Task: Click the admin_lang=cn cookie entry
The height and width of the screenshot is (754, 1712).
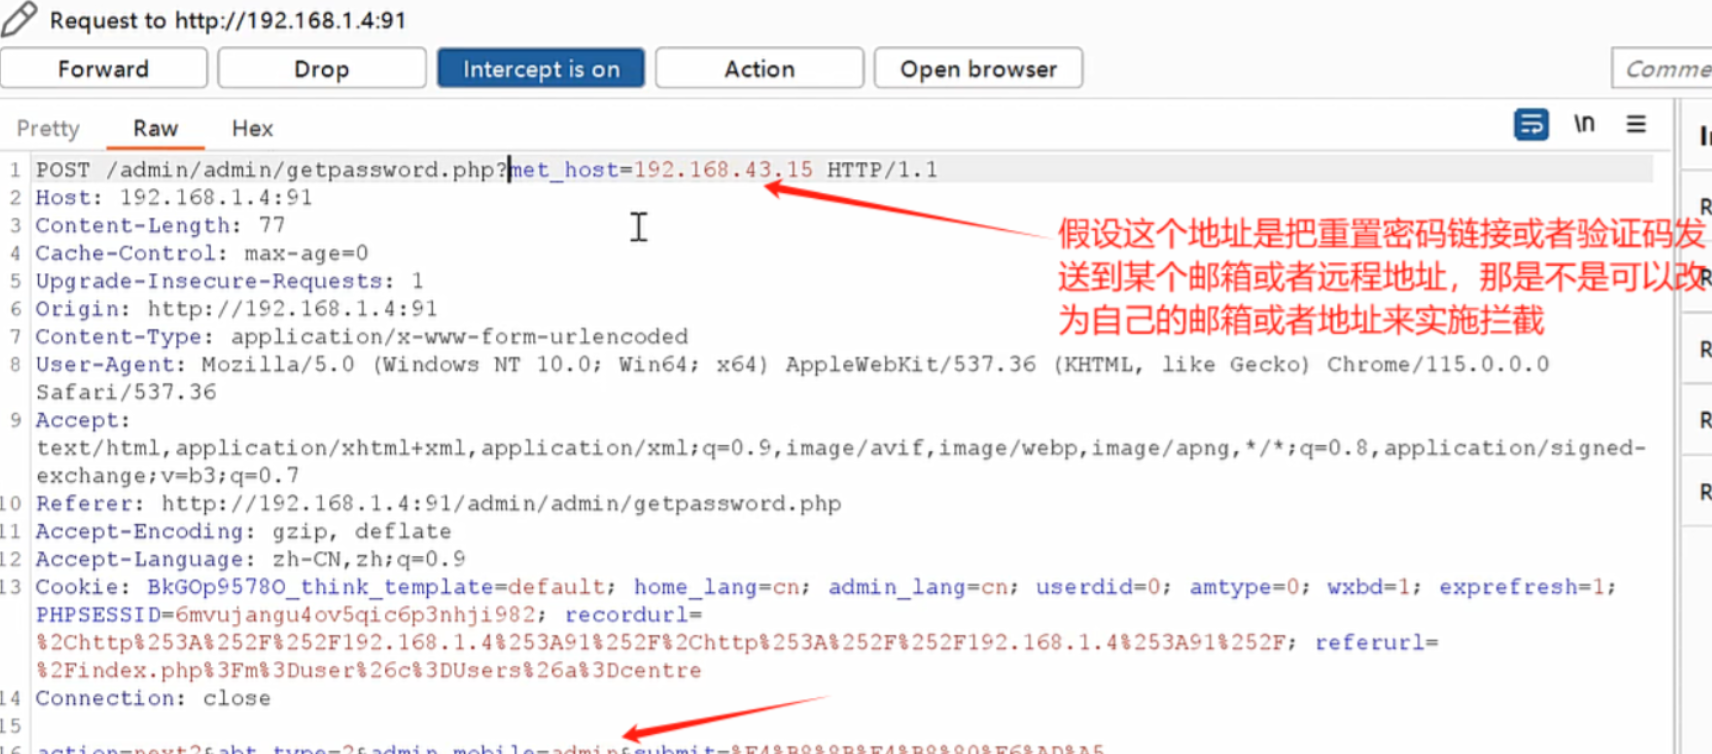Action: tap(917, 587)
